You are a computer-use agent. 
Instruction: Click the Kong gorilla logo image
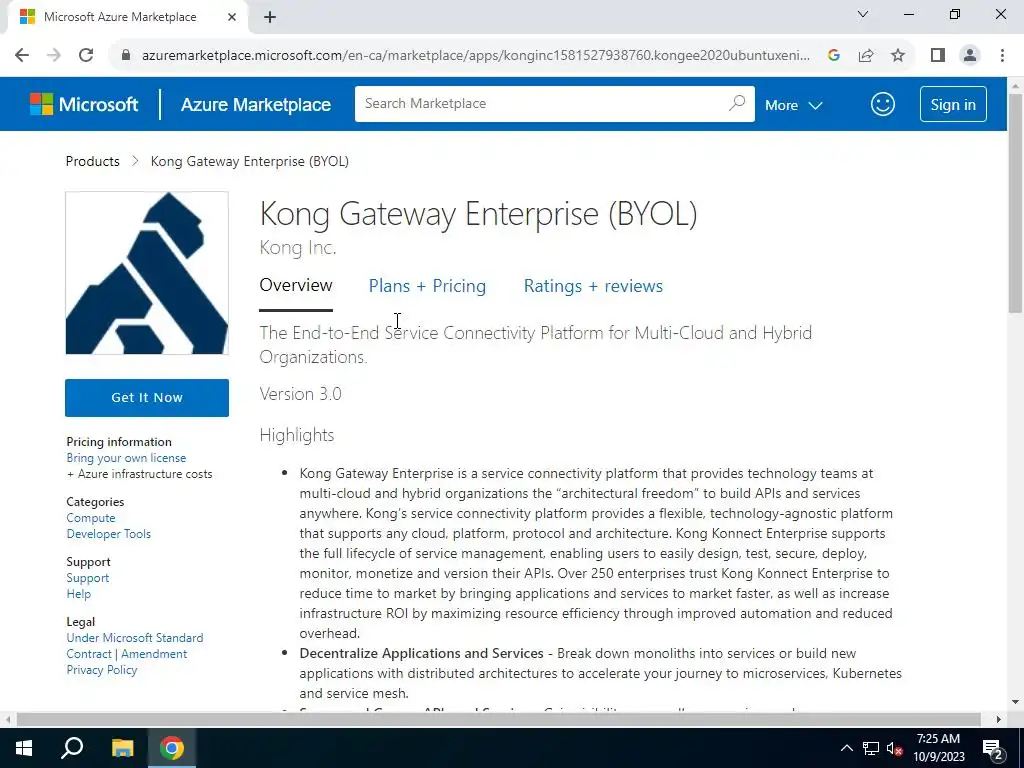click(x=147, y=273)
